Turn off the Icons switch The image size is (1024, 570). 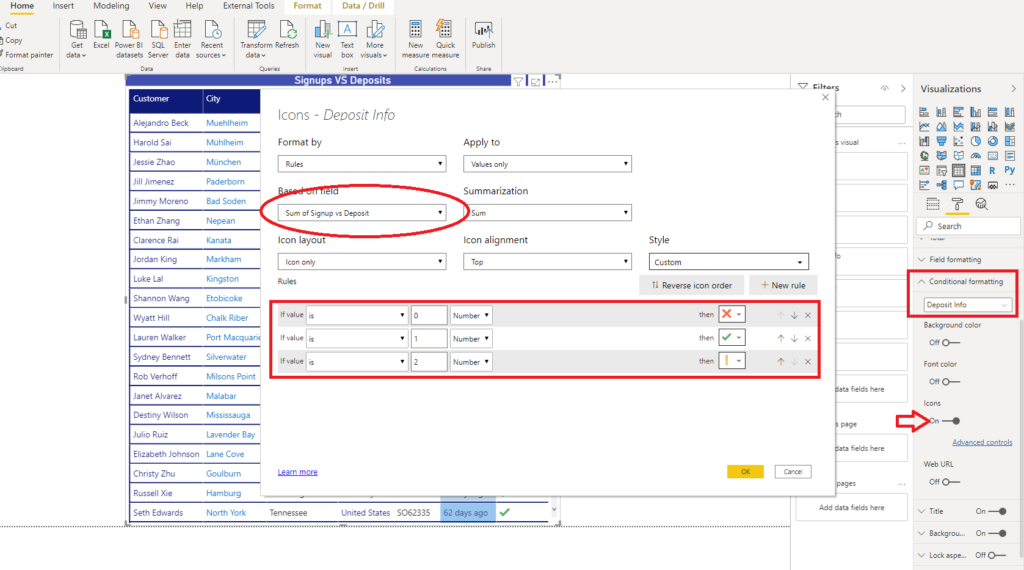coord(951,421)
